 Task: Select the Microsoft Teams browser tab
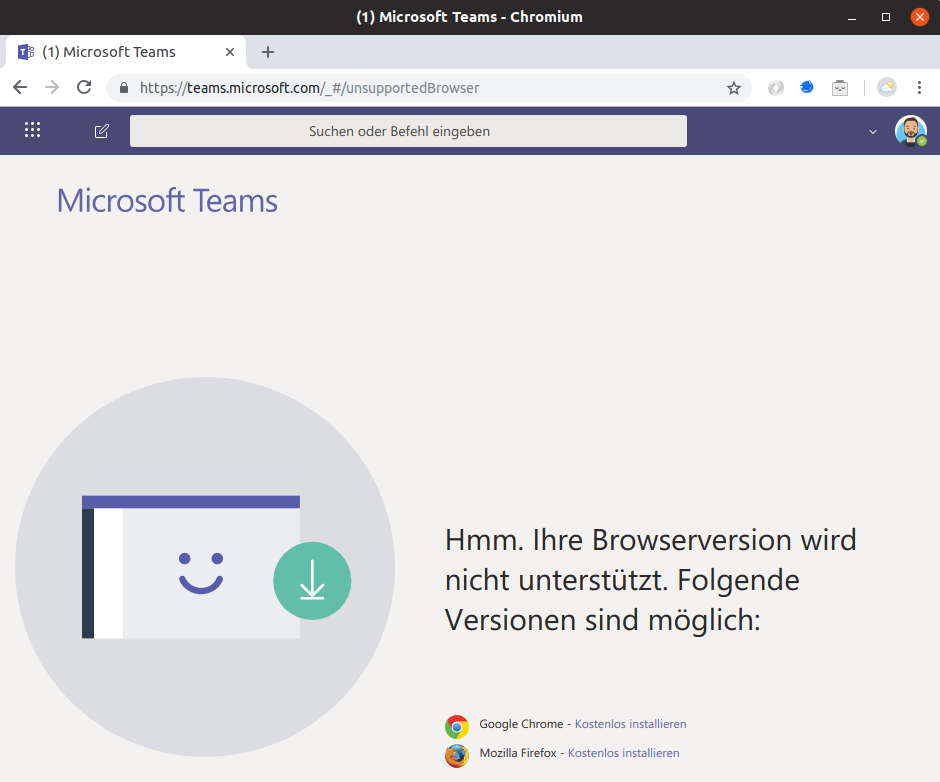120,52
